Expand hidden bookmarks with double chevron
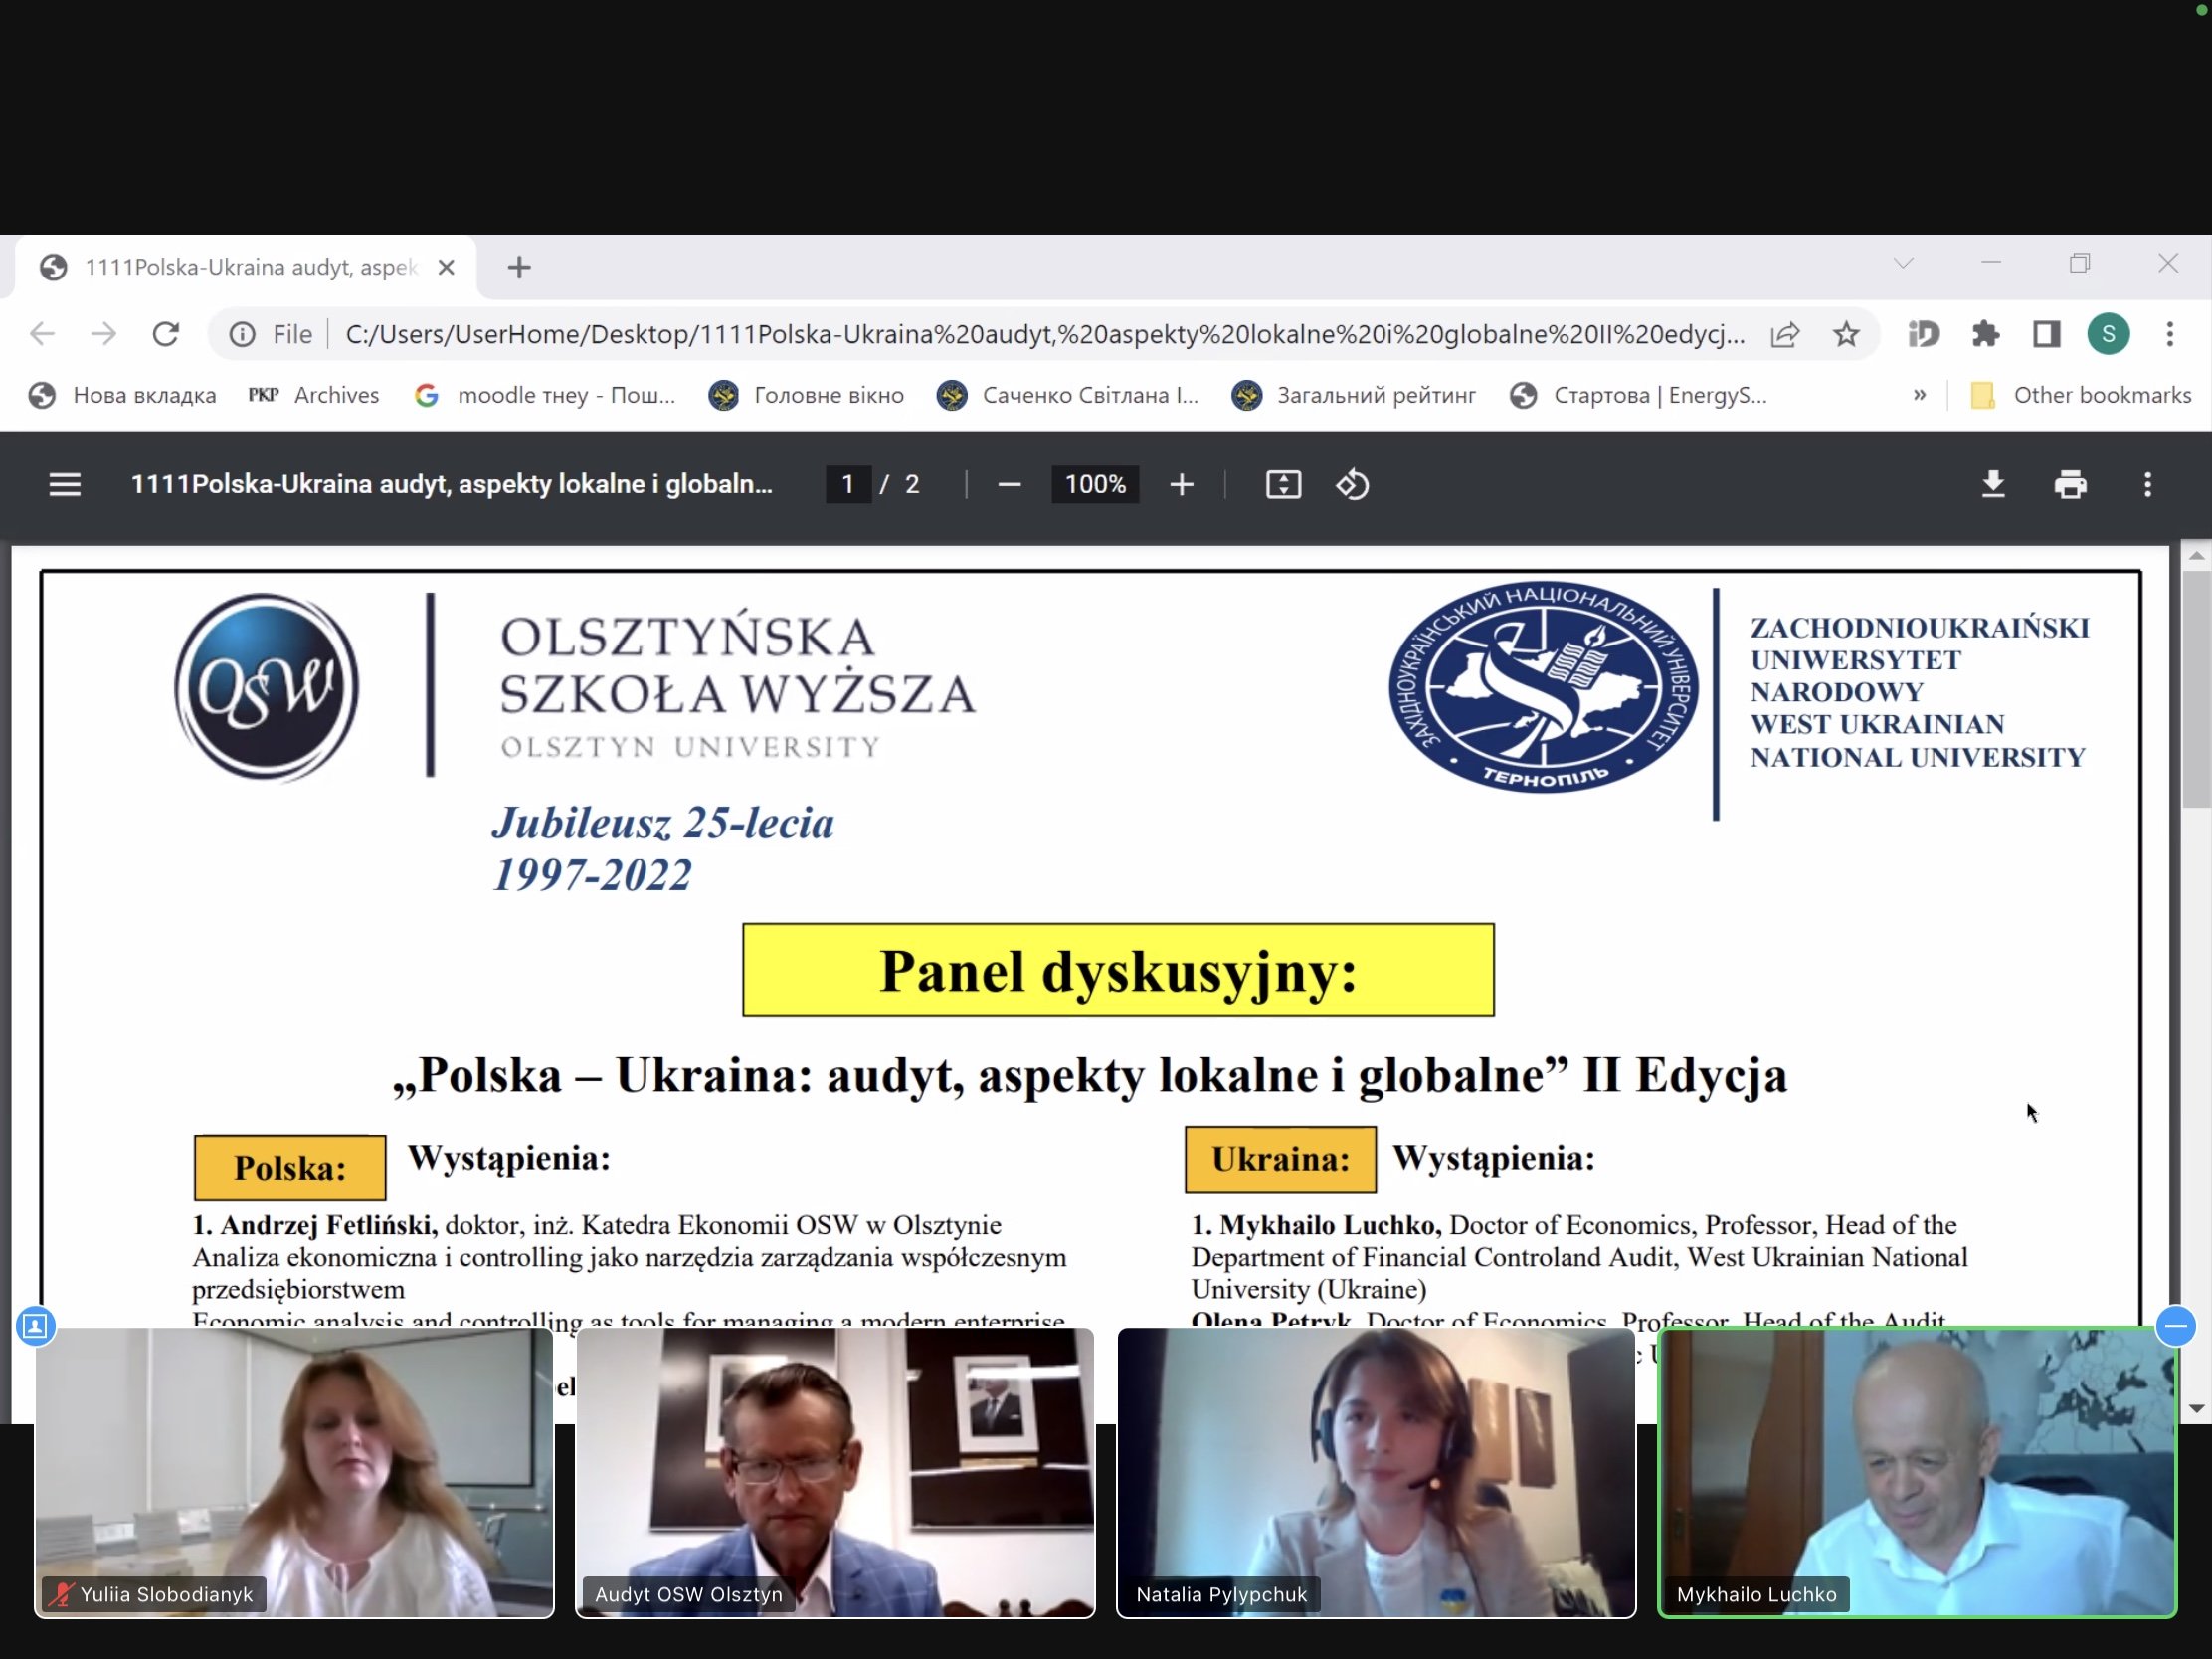This screenshot has height=1659, width=2212. [x=1919, y=395]
